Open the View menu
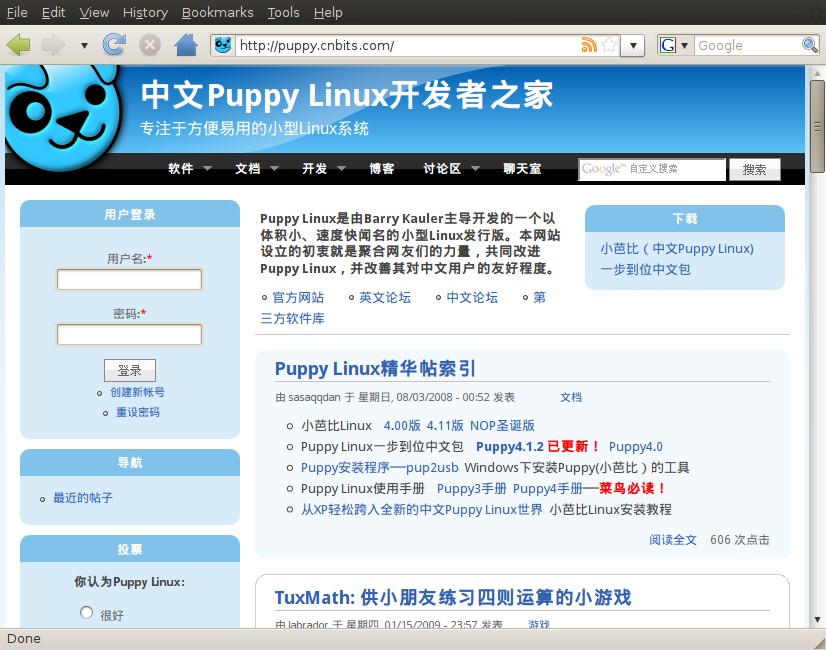 tap(94, 12)
